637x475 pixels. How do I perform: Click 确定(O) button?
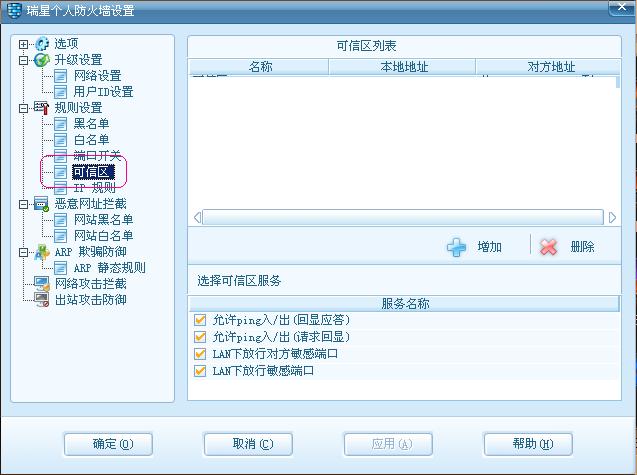pyautogui.click(x=108, y=444)
